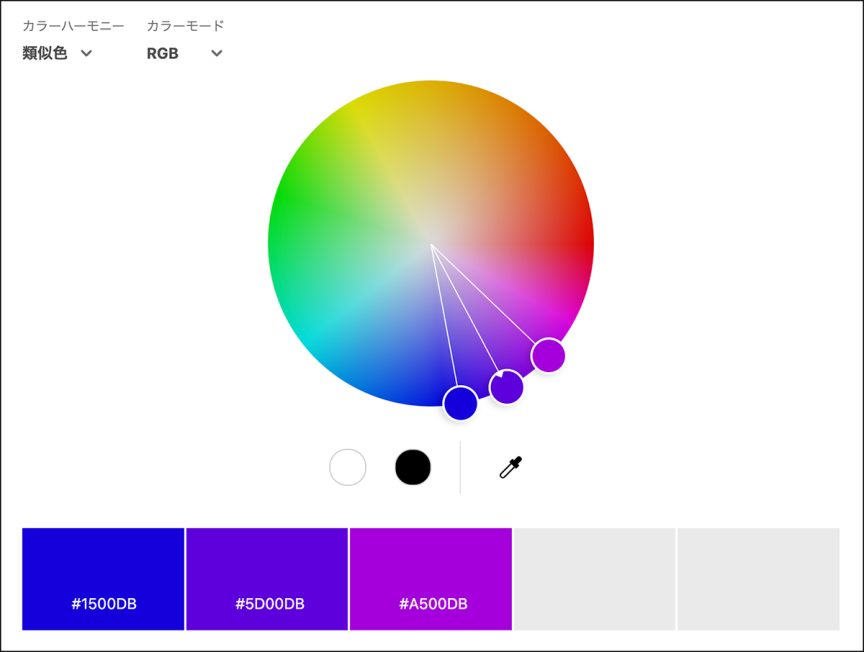Select the black circle below the wheel
Viewport: 864px width, 652px height.
413,467
